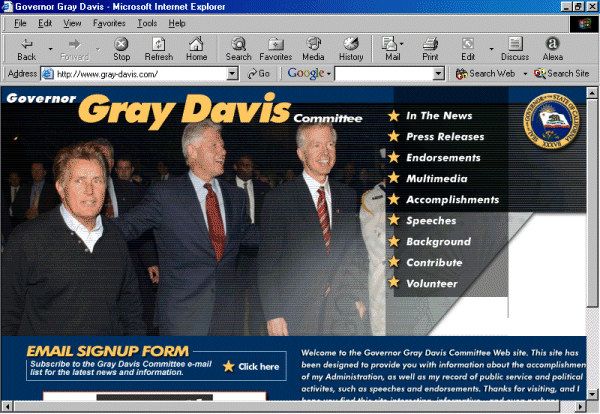Open the Press Releases link
The width and height of the screenshot is (600, 414).
click(445, 137)
